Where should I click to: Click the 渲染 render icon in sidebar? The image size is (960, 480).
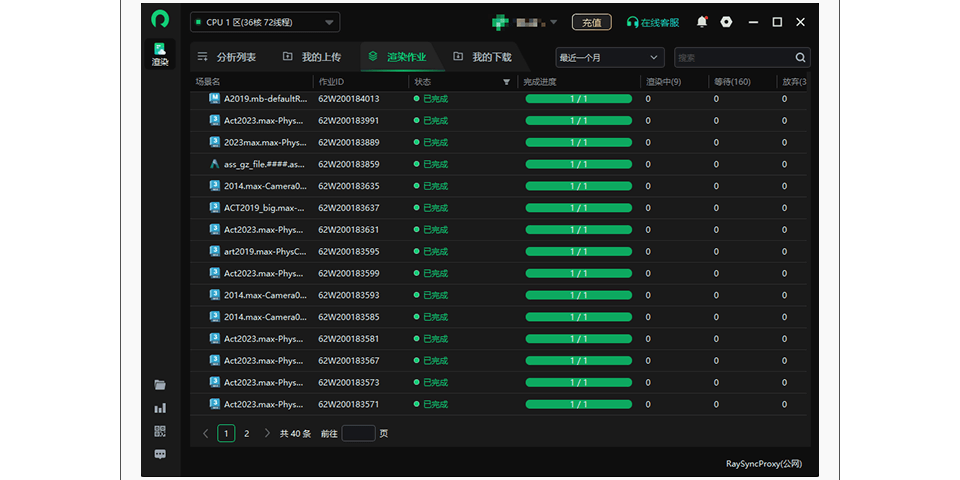pyautogui.click(x=160, y=54)
